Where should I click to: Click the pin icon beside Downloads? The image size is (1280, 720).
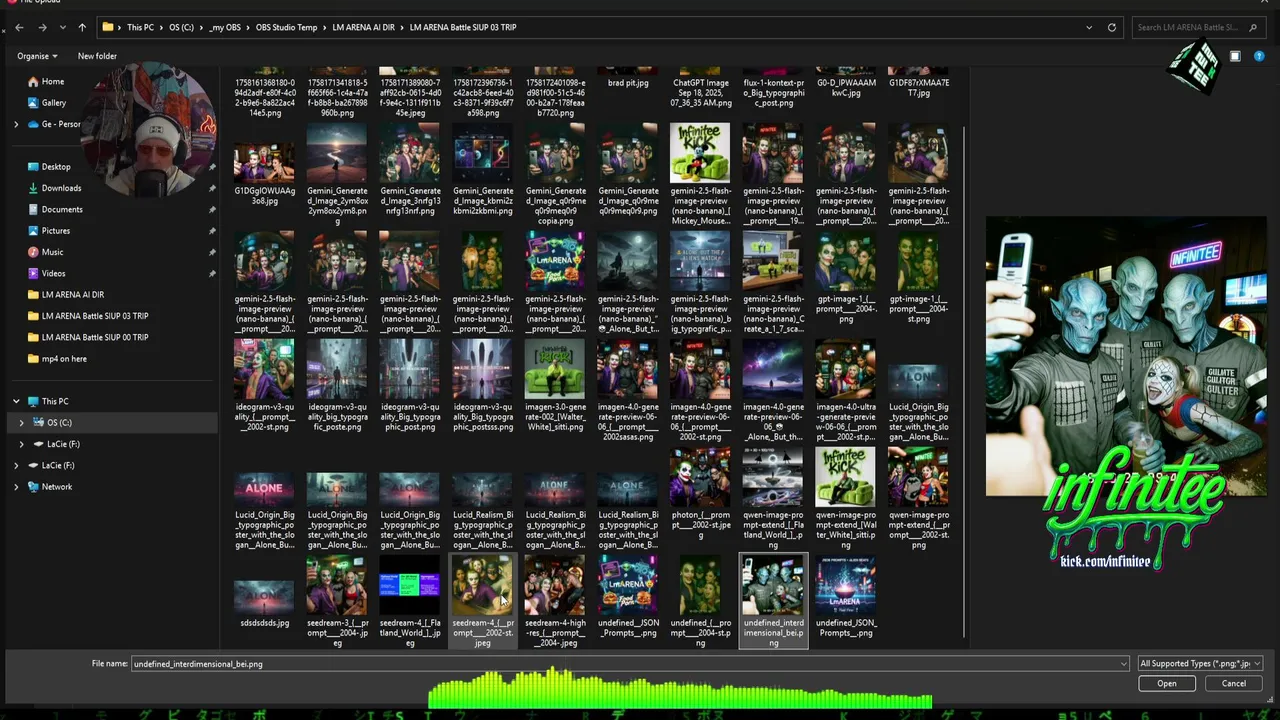[212, 188]
